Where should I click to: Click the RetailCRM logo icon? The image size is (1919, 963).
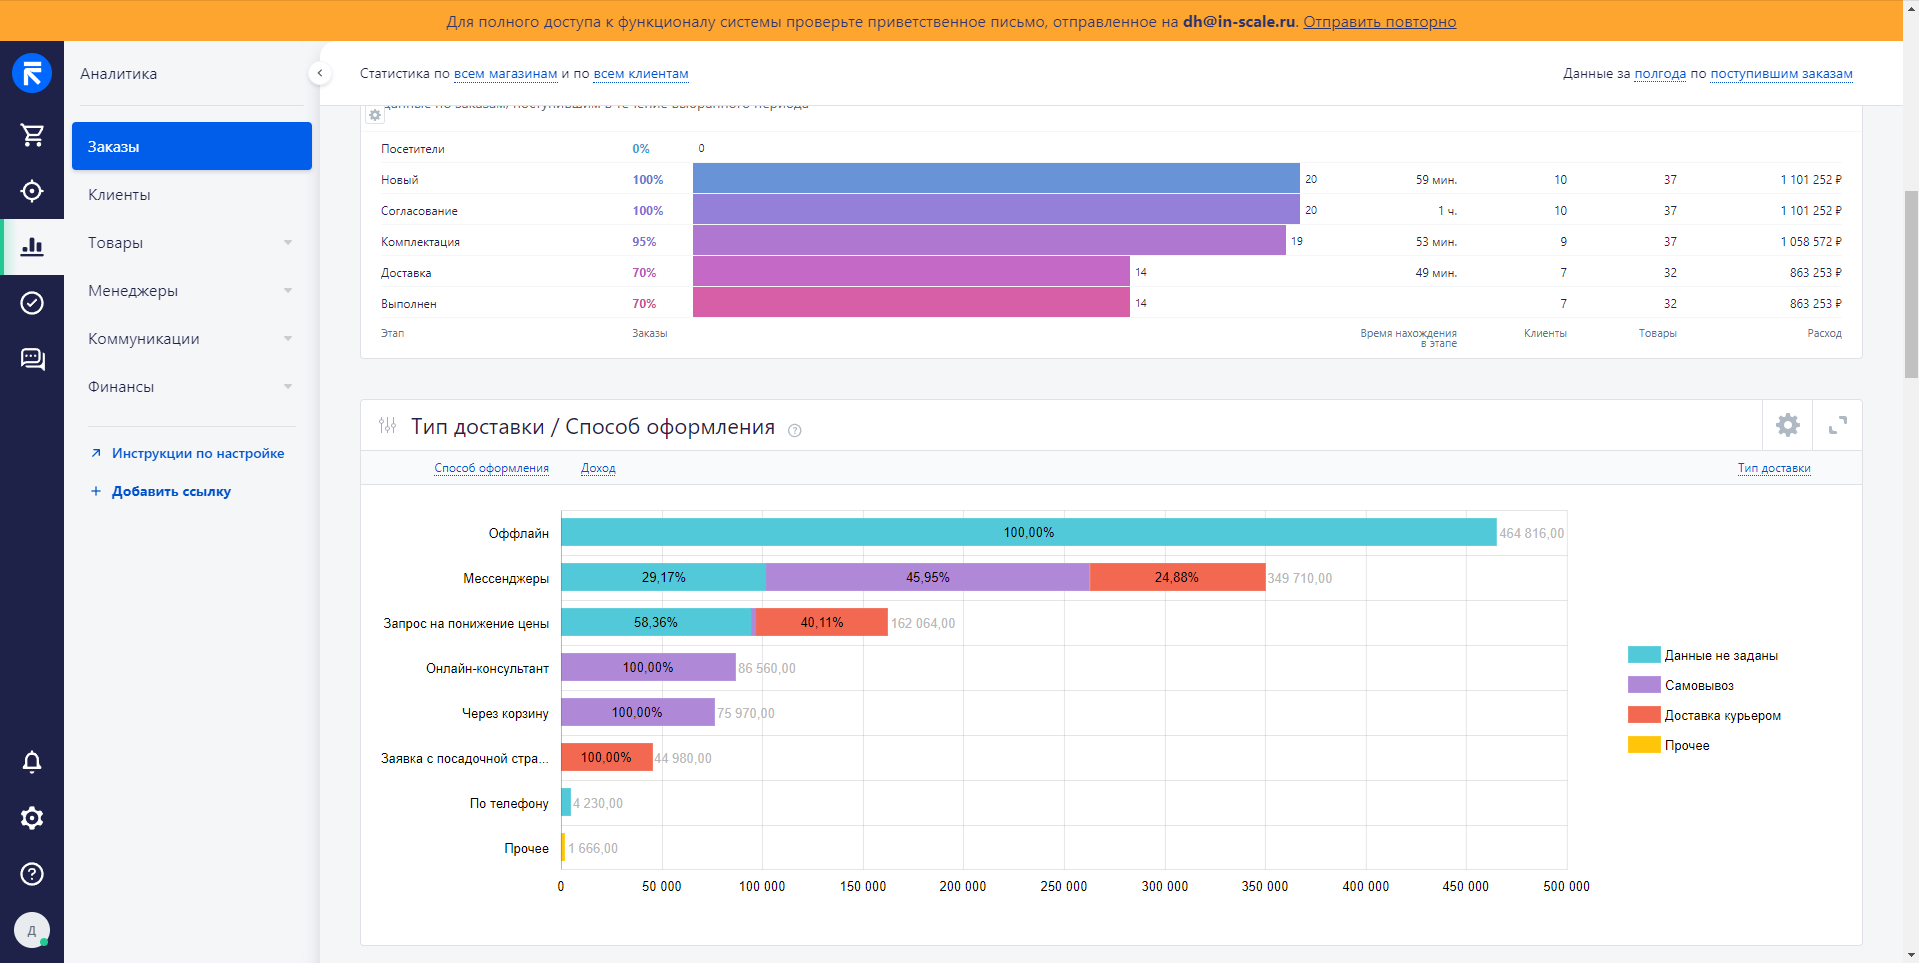pos(32,73)
